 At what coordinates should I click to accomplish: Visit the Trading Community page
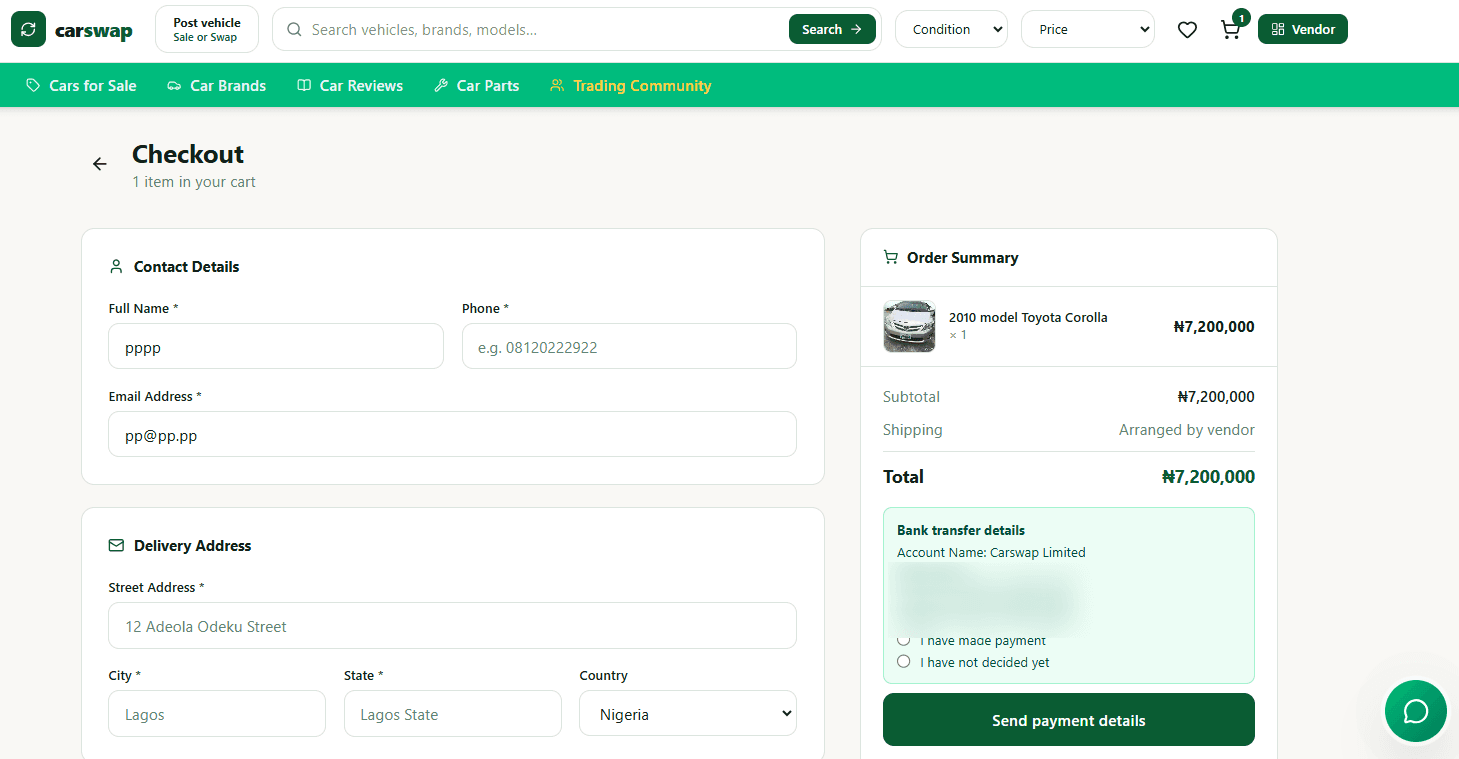[x=630, y=86]
